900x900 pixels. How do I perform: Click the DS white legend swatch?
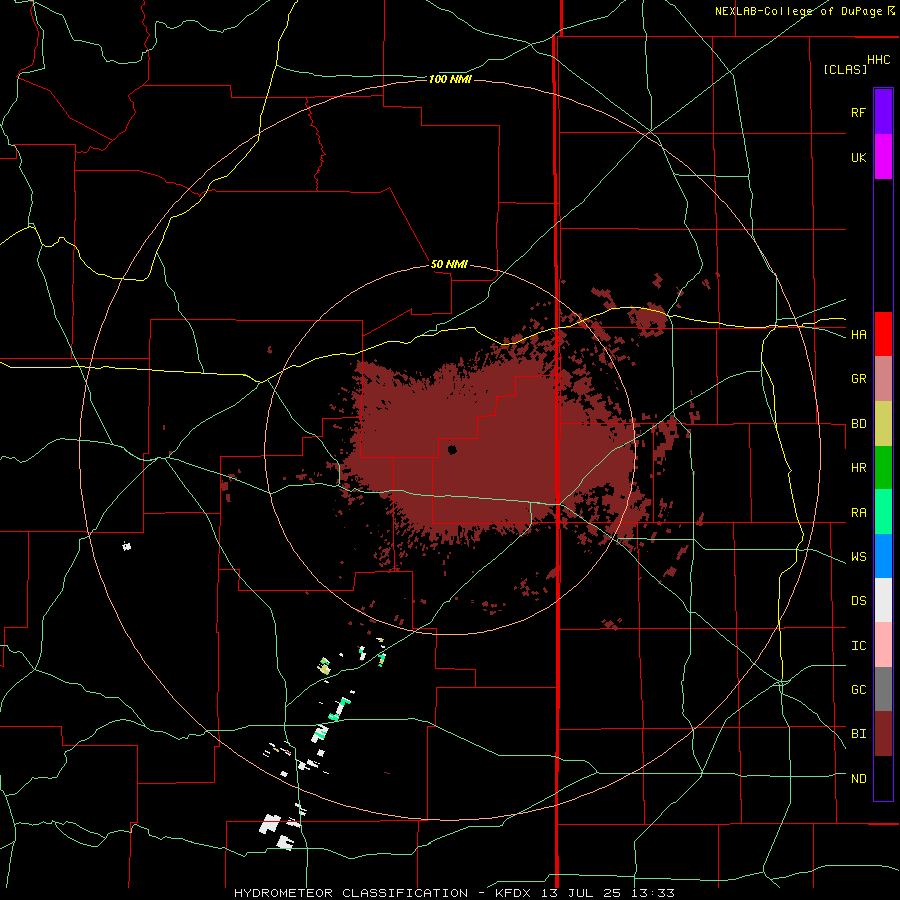coord(883,600)
